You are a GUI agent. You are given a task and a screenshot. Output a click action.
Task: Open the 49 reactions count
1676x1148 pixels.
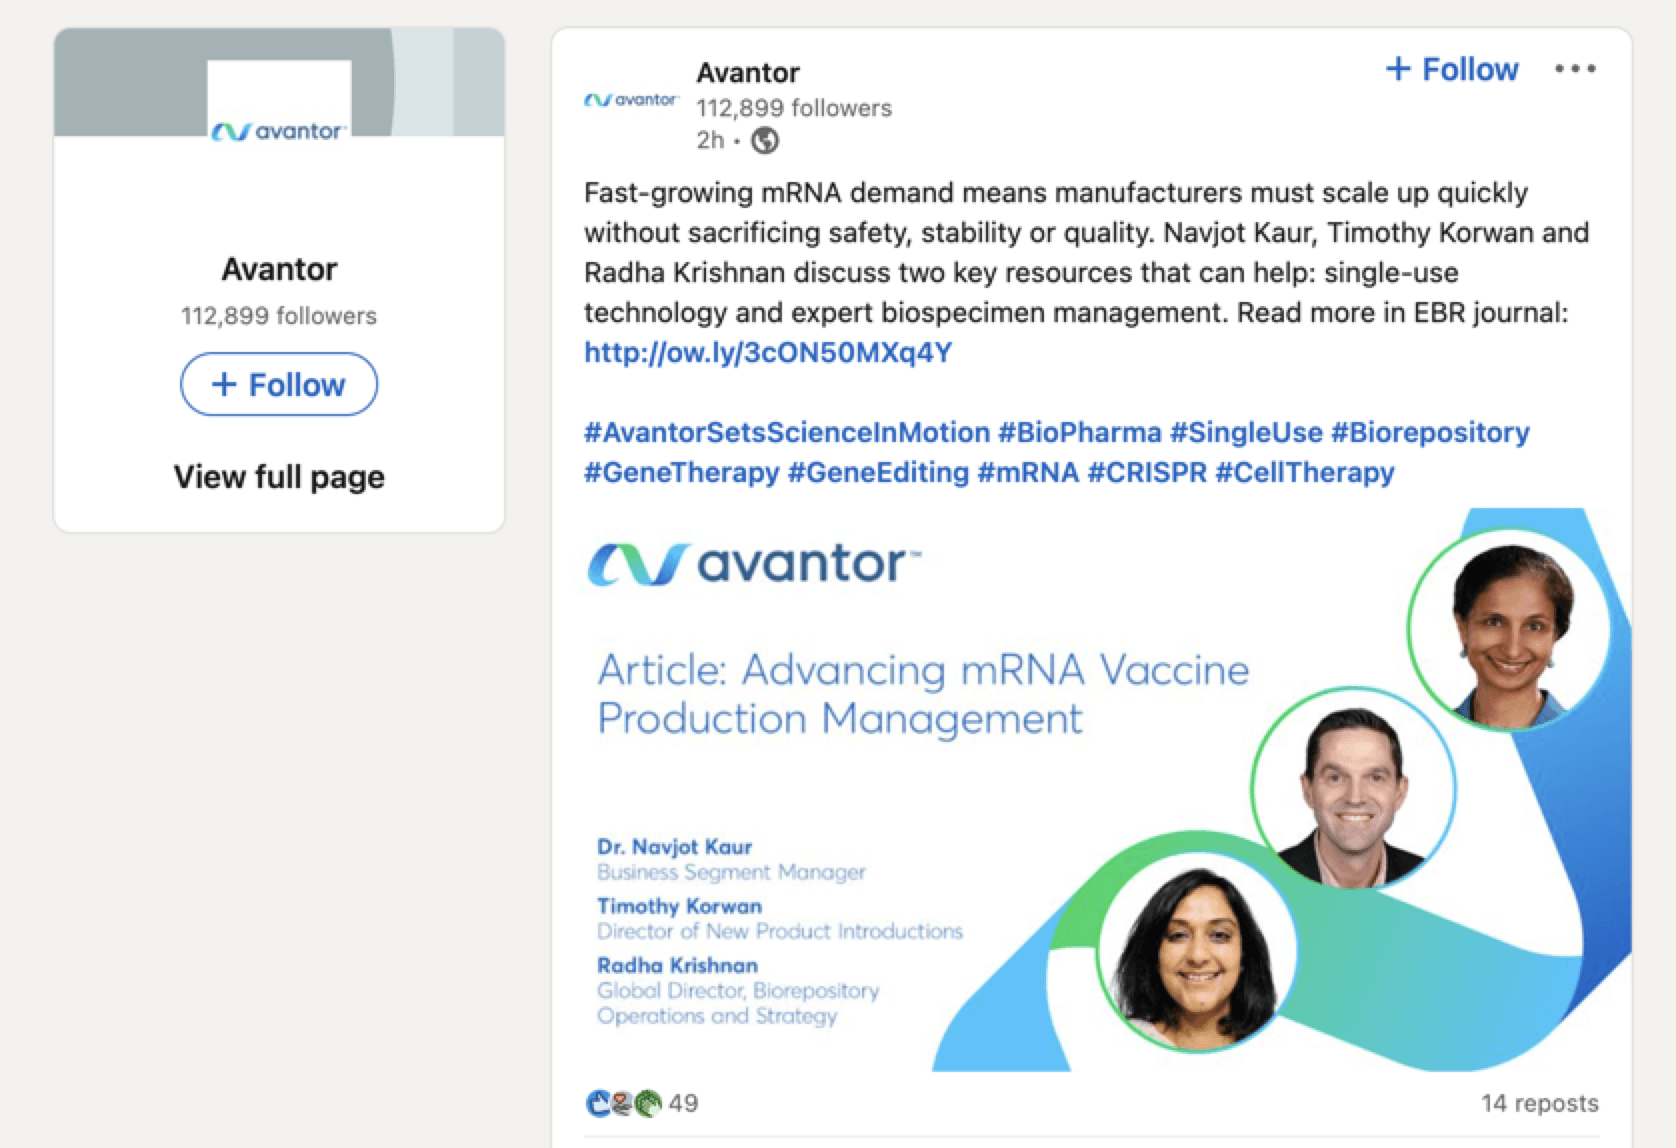(683, 1103)
